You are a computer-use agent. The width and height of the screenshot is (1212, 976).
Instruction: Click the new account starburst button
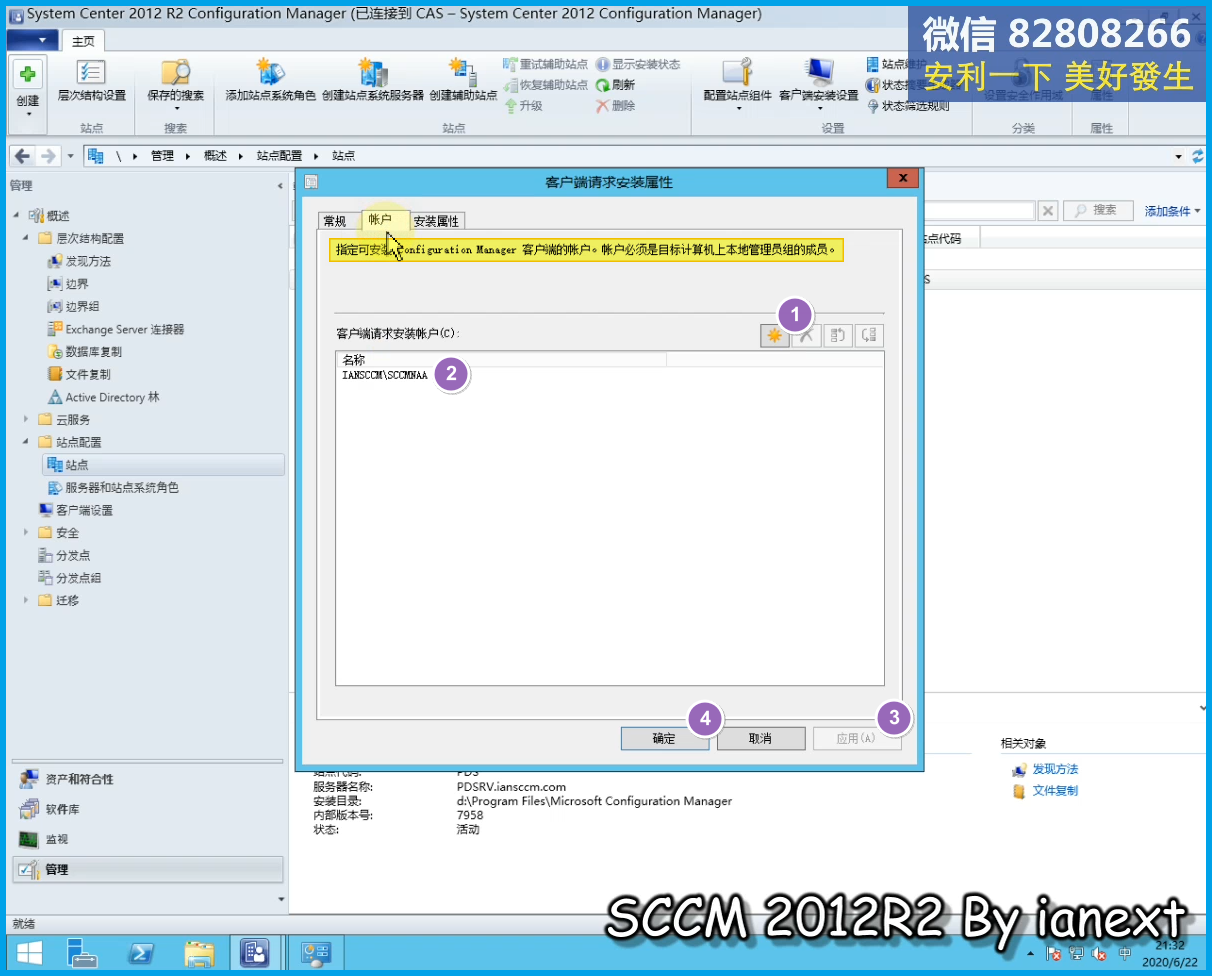774,336
